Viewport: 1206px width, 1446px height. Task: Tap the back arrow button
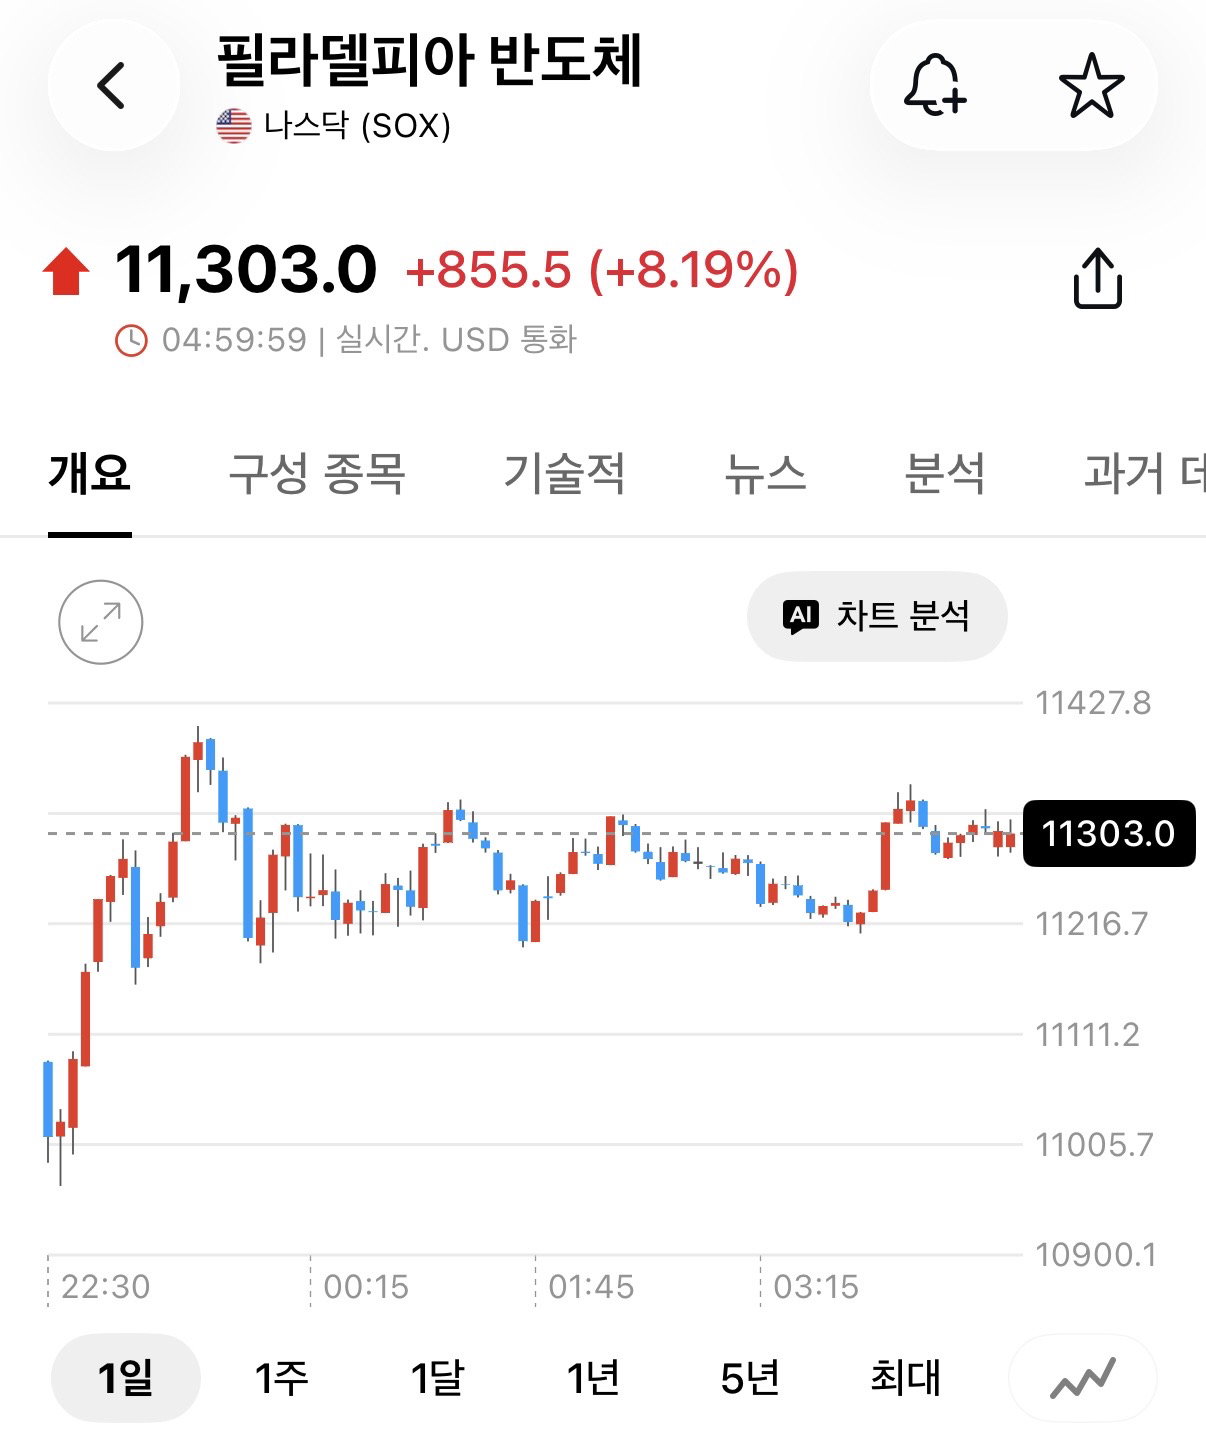coord(113,85)
